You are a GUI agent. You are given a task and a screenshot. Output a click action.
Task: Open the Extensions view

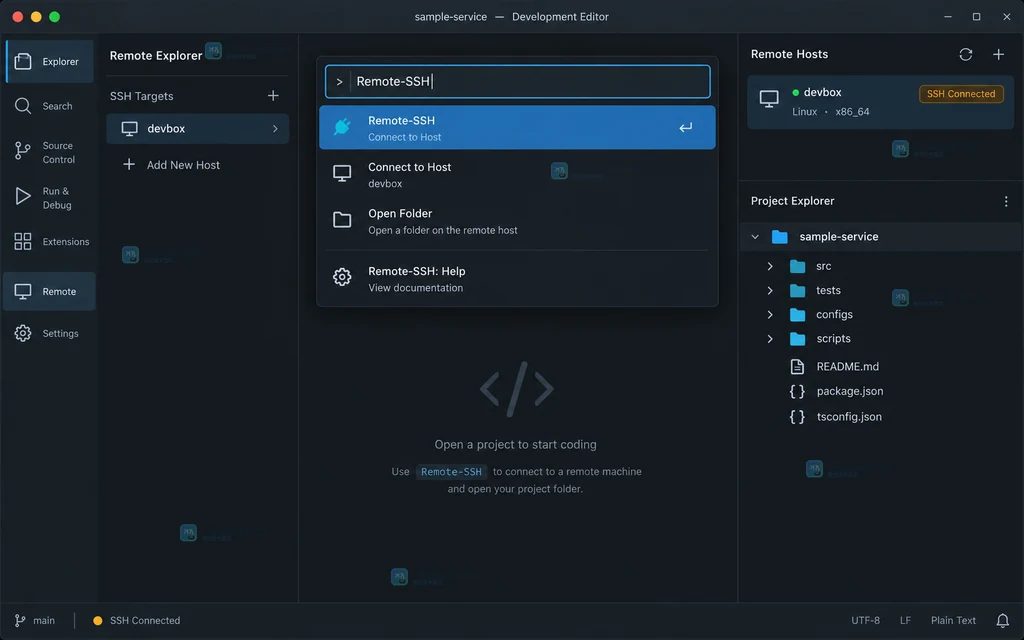coord(50,242)
